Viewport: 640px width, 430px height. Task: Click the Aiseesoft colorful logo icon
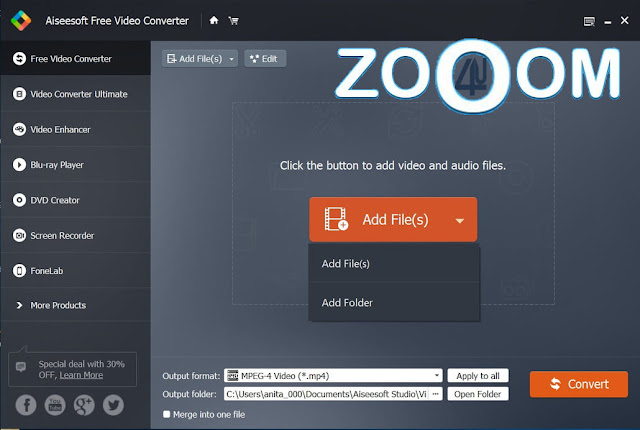click(x=21, y=20)
